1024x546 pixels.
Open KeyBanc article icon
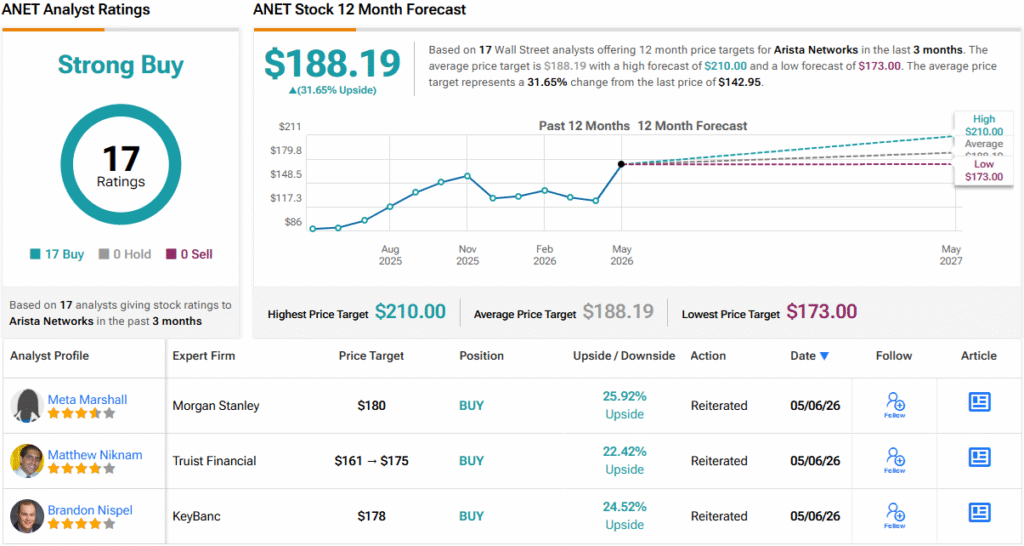(x=979, y=512)
